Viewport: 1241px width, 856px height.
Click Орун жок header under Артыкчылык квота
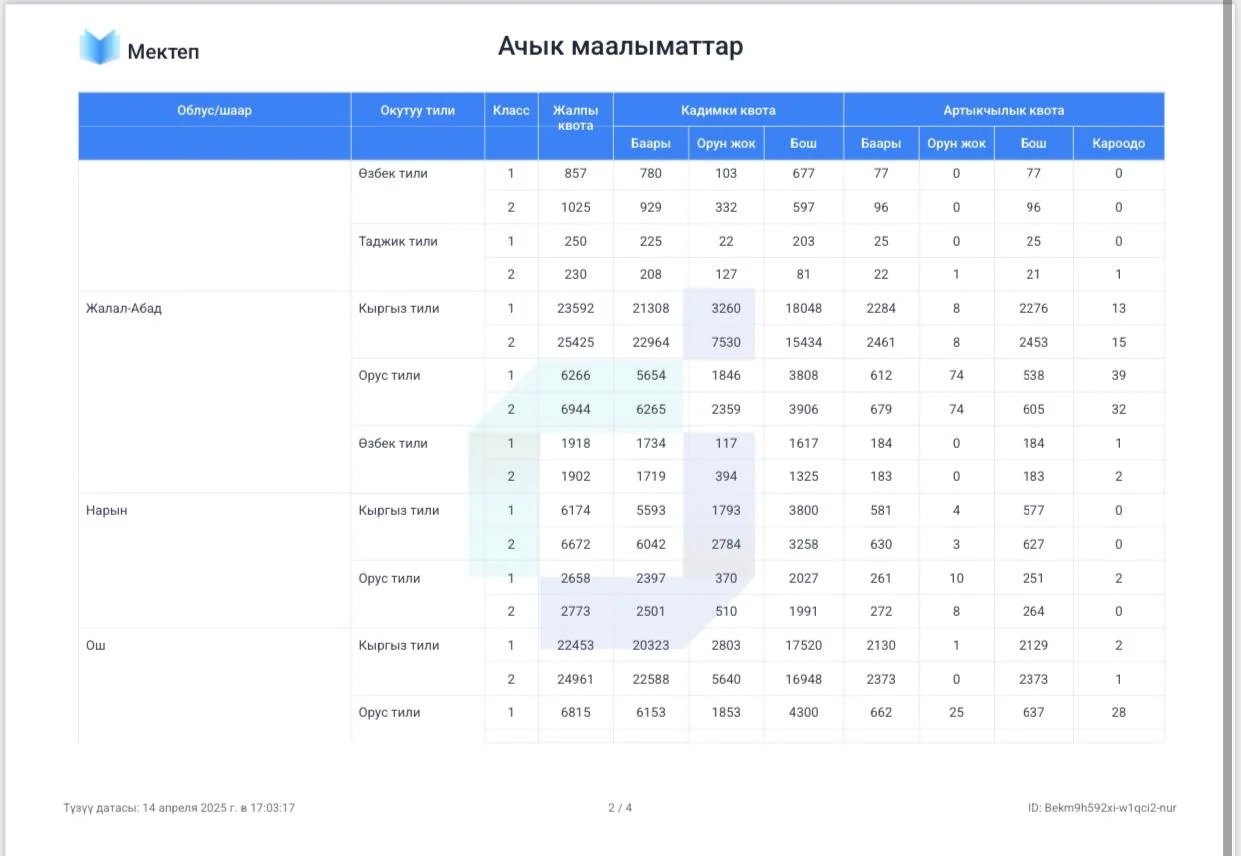[956, 143]
